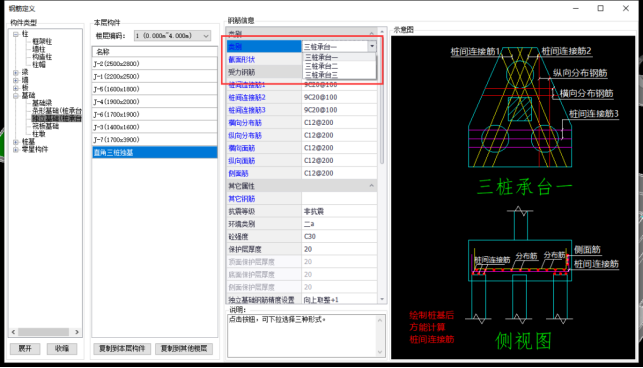The height and width of the screenshot is (368, 643).
Task: Open the 类别 dropdown arrow
Action: pos(372,46)
